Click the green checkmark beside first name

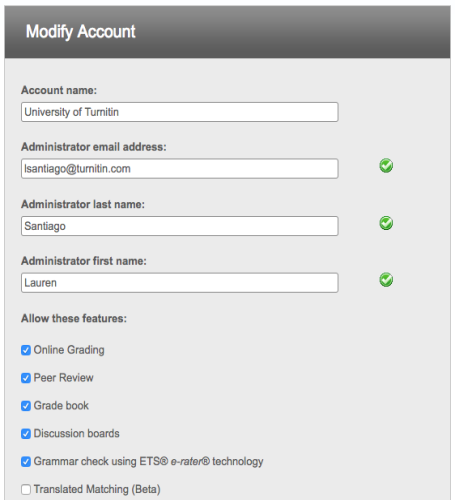386,280
